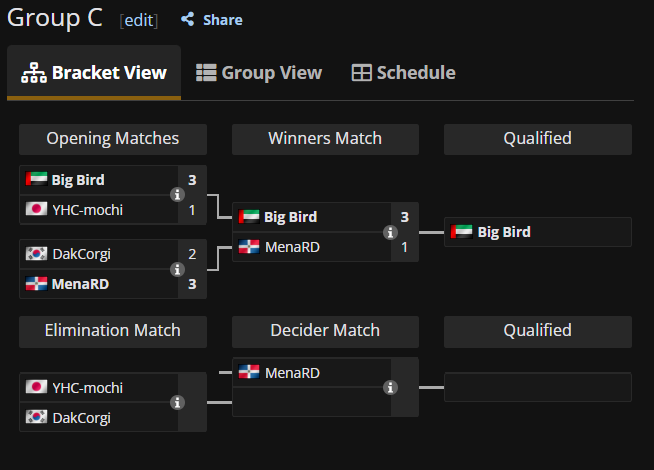The height and width of the screenshot is (470, 654).
Task: Open info icon for Big Bird vs YHC-mochi match
Action: tap(177, 195)
